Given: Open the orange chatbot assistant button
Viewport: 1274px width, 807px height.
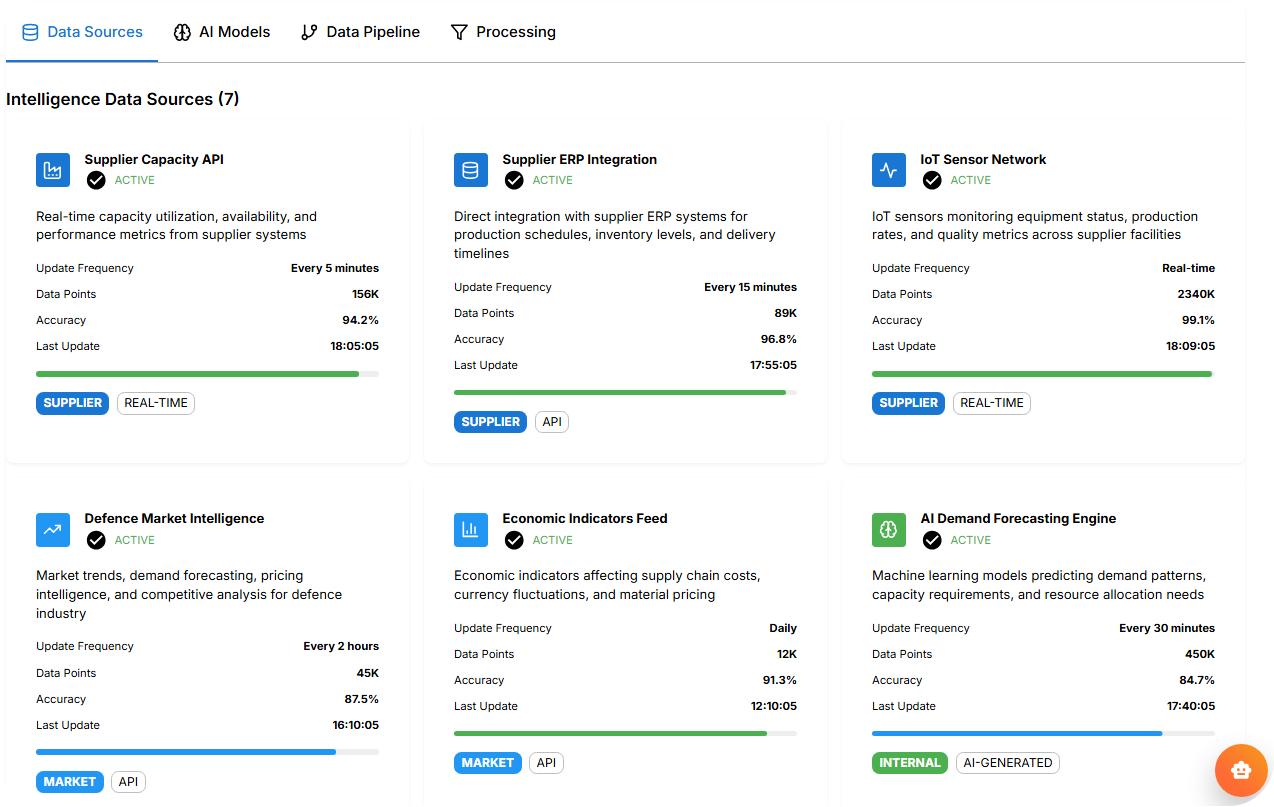Looking at the screenshot, I should [1241, 770].
